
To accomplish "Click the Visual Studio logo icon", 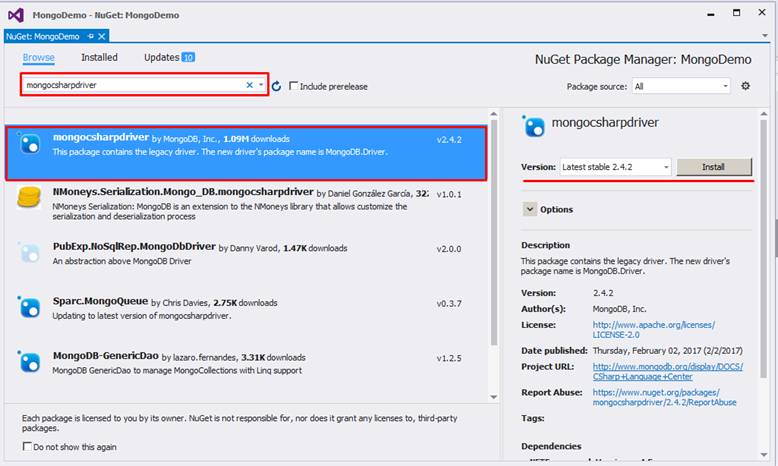I will click(x=15, y=14).
